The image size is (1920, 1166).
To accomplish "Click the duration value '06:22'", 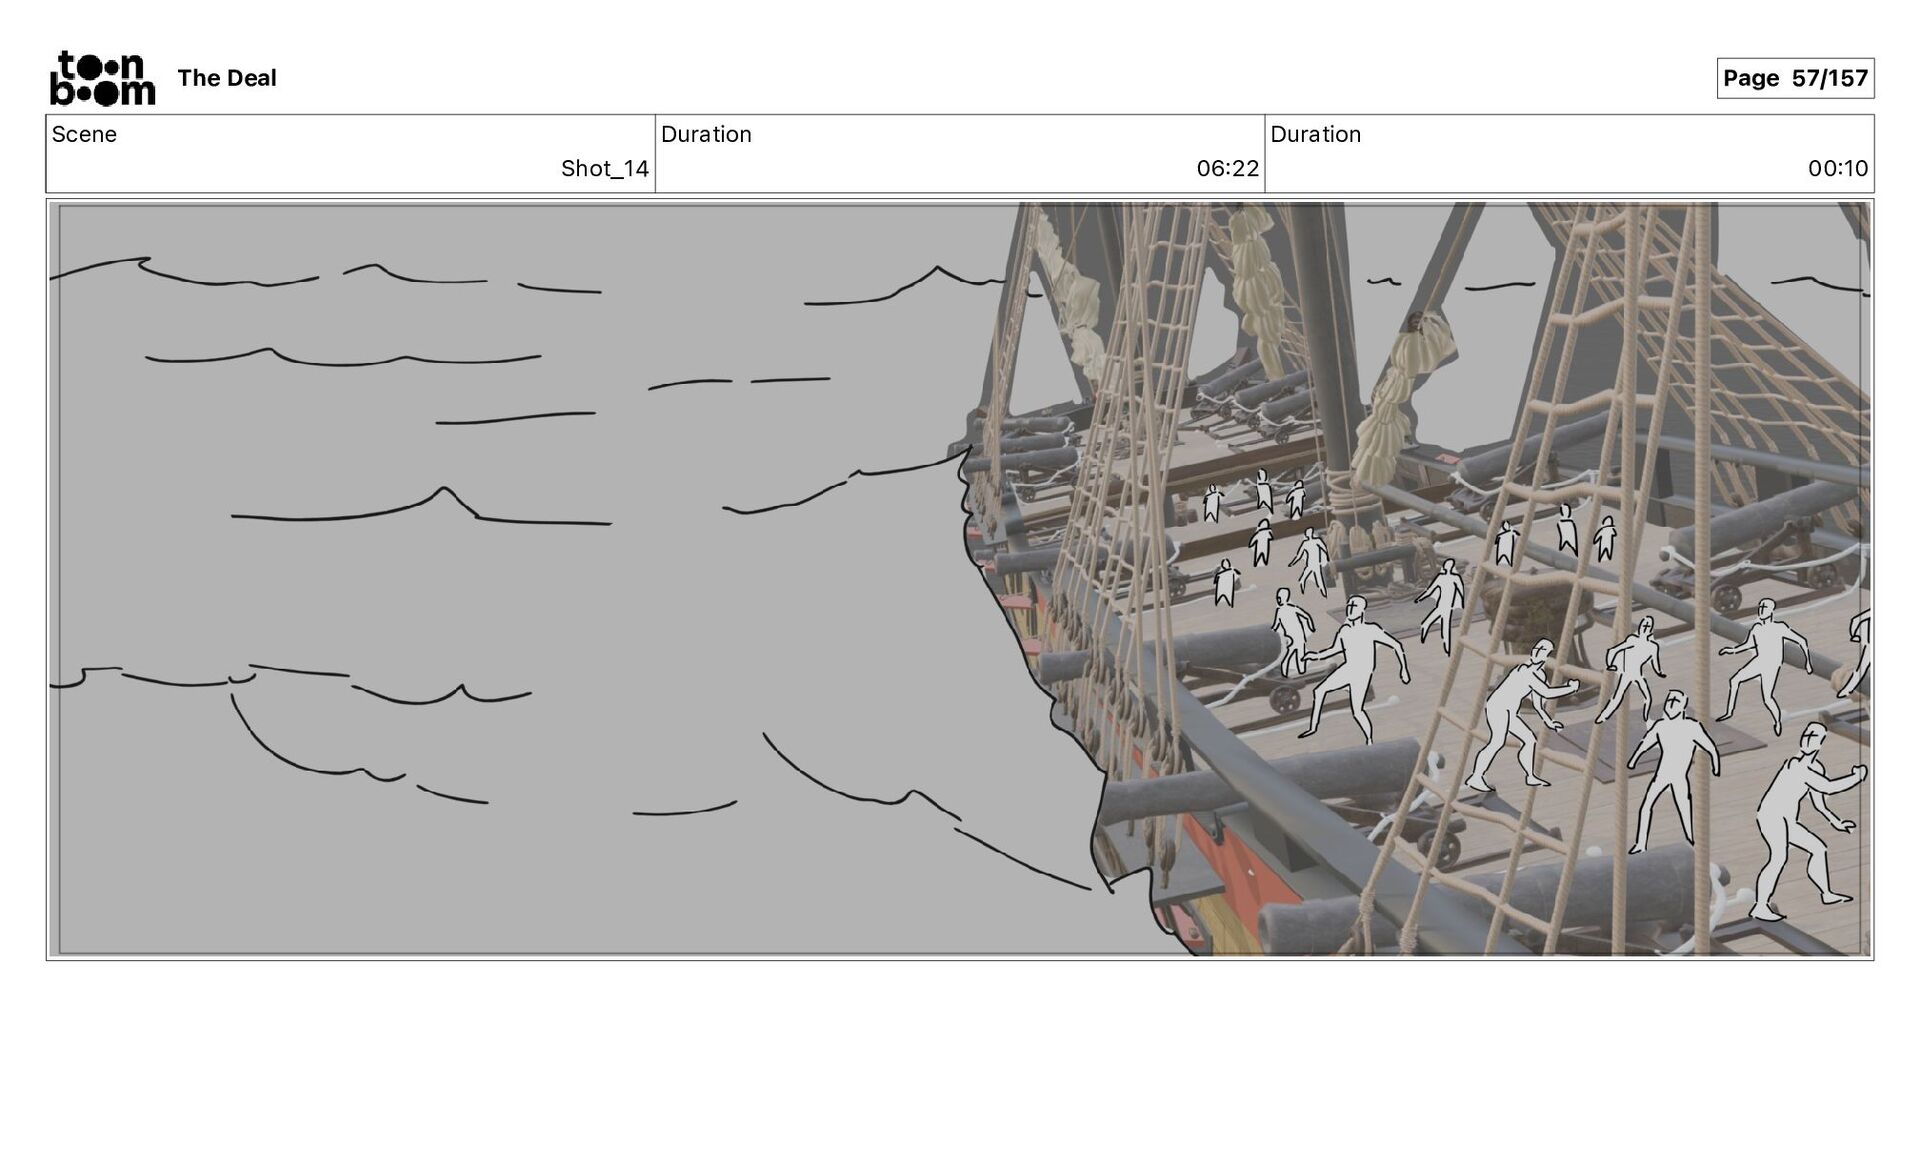I will click(x=1228, y=168).
